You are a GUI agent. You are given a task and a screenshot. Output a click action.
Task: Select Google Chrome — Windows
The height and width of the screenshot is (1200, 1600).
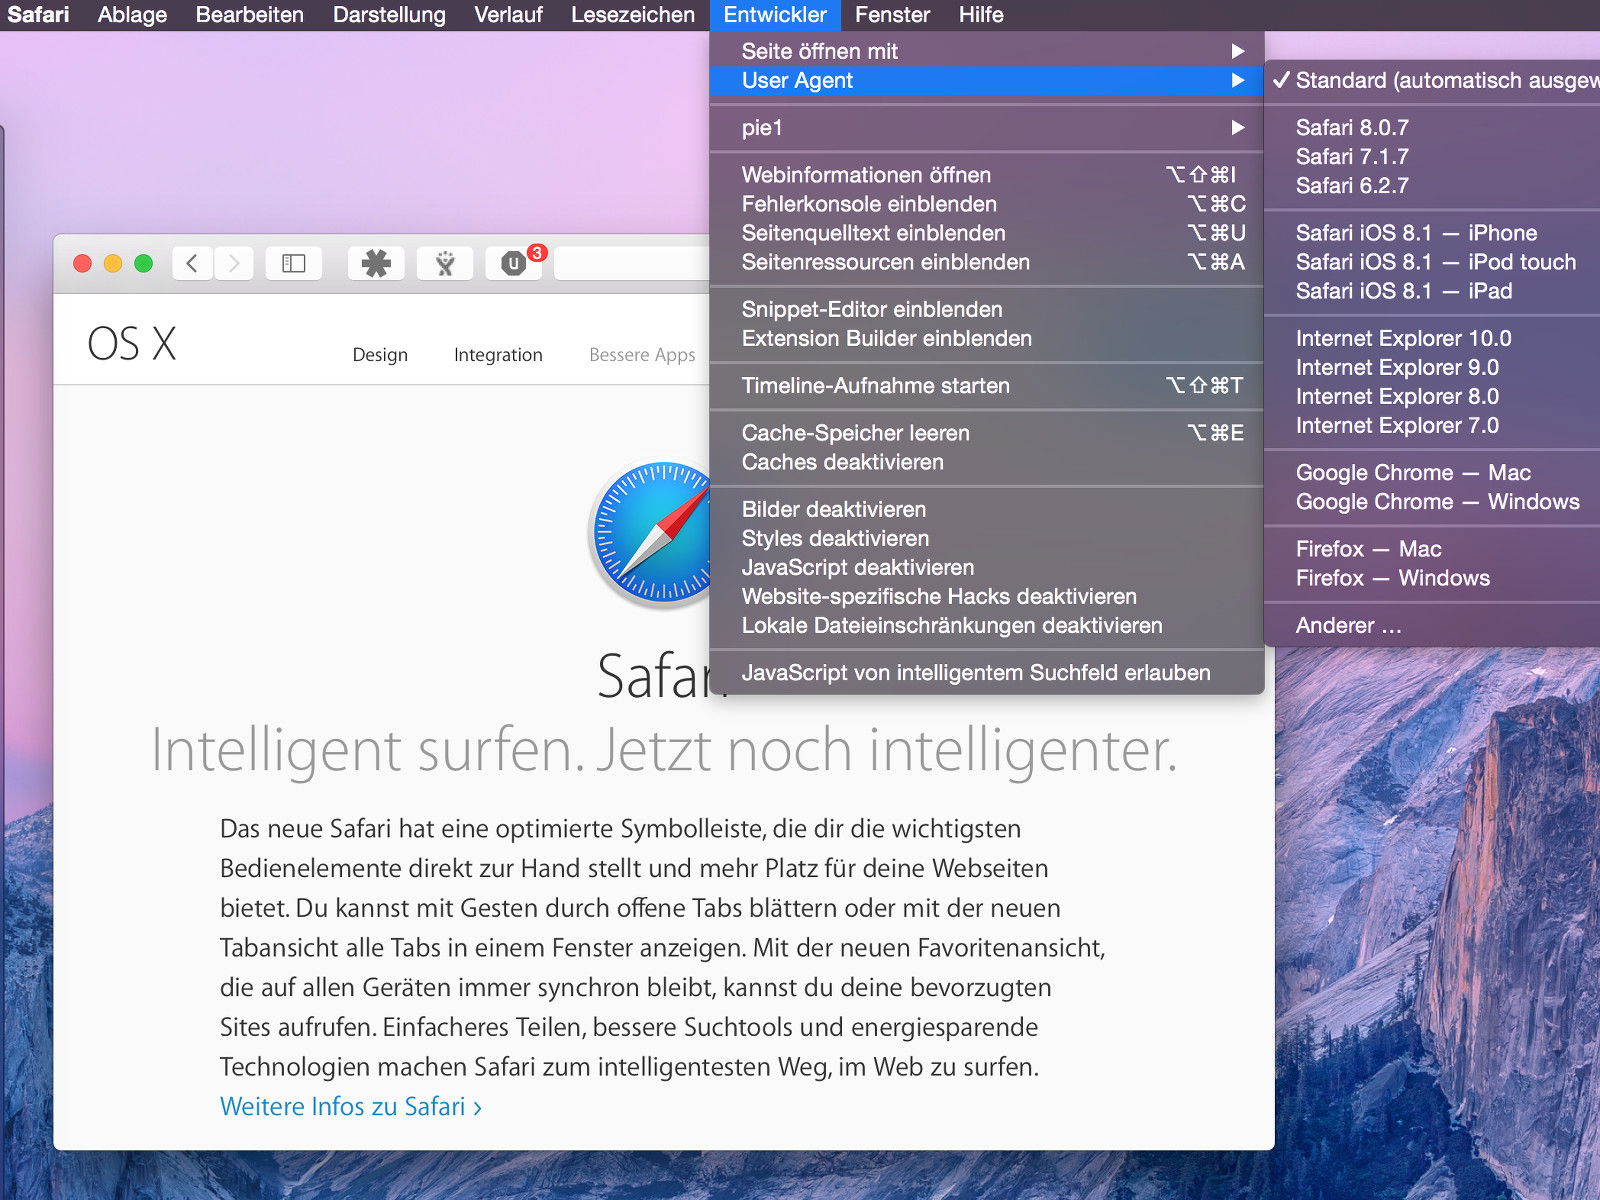(x=1432, y=502)
